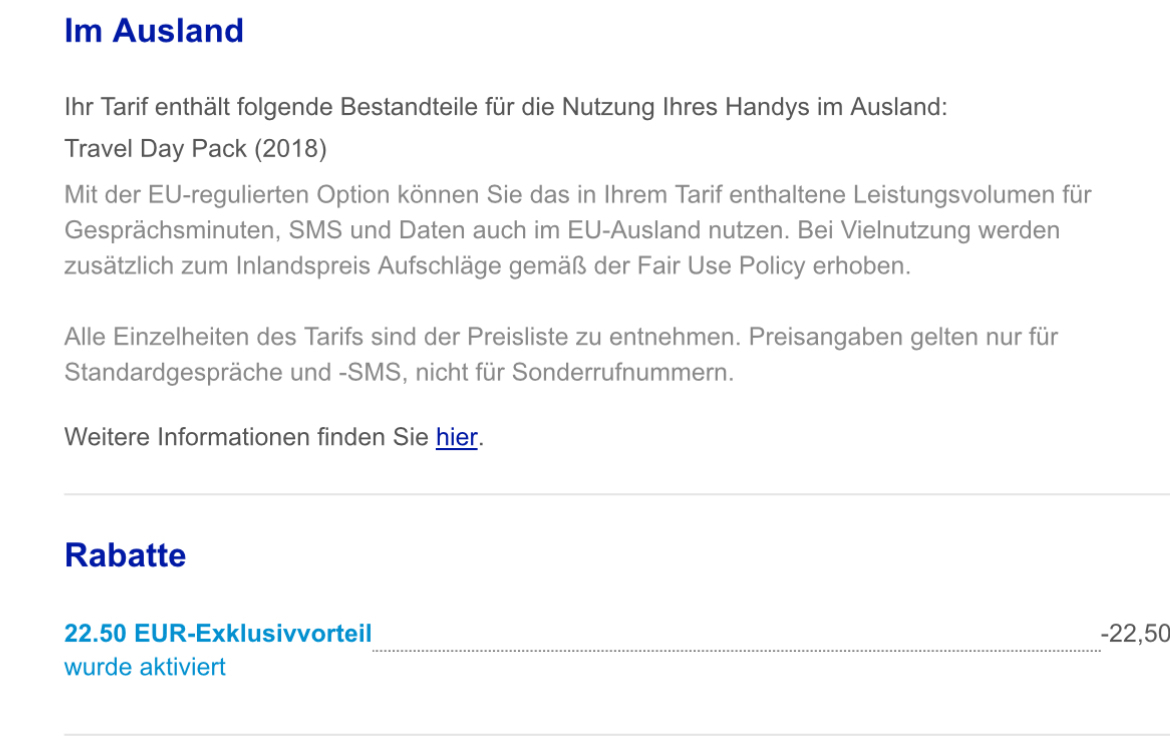
Task: Select the 'Travel Day Pack (2018)' line
Action: (195, 149)
